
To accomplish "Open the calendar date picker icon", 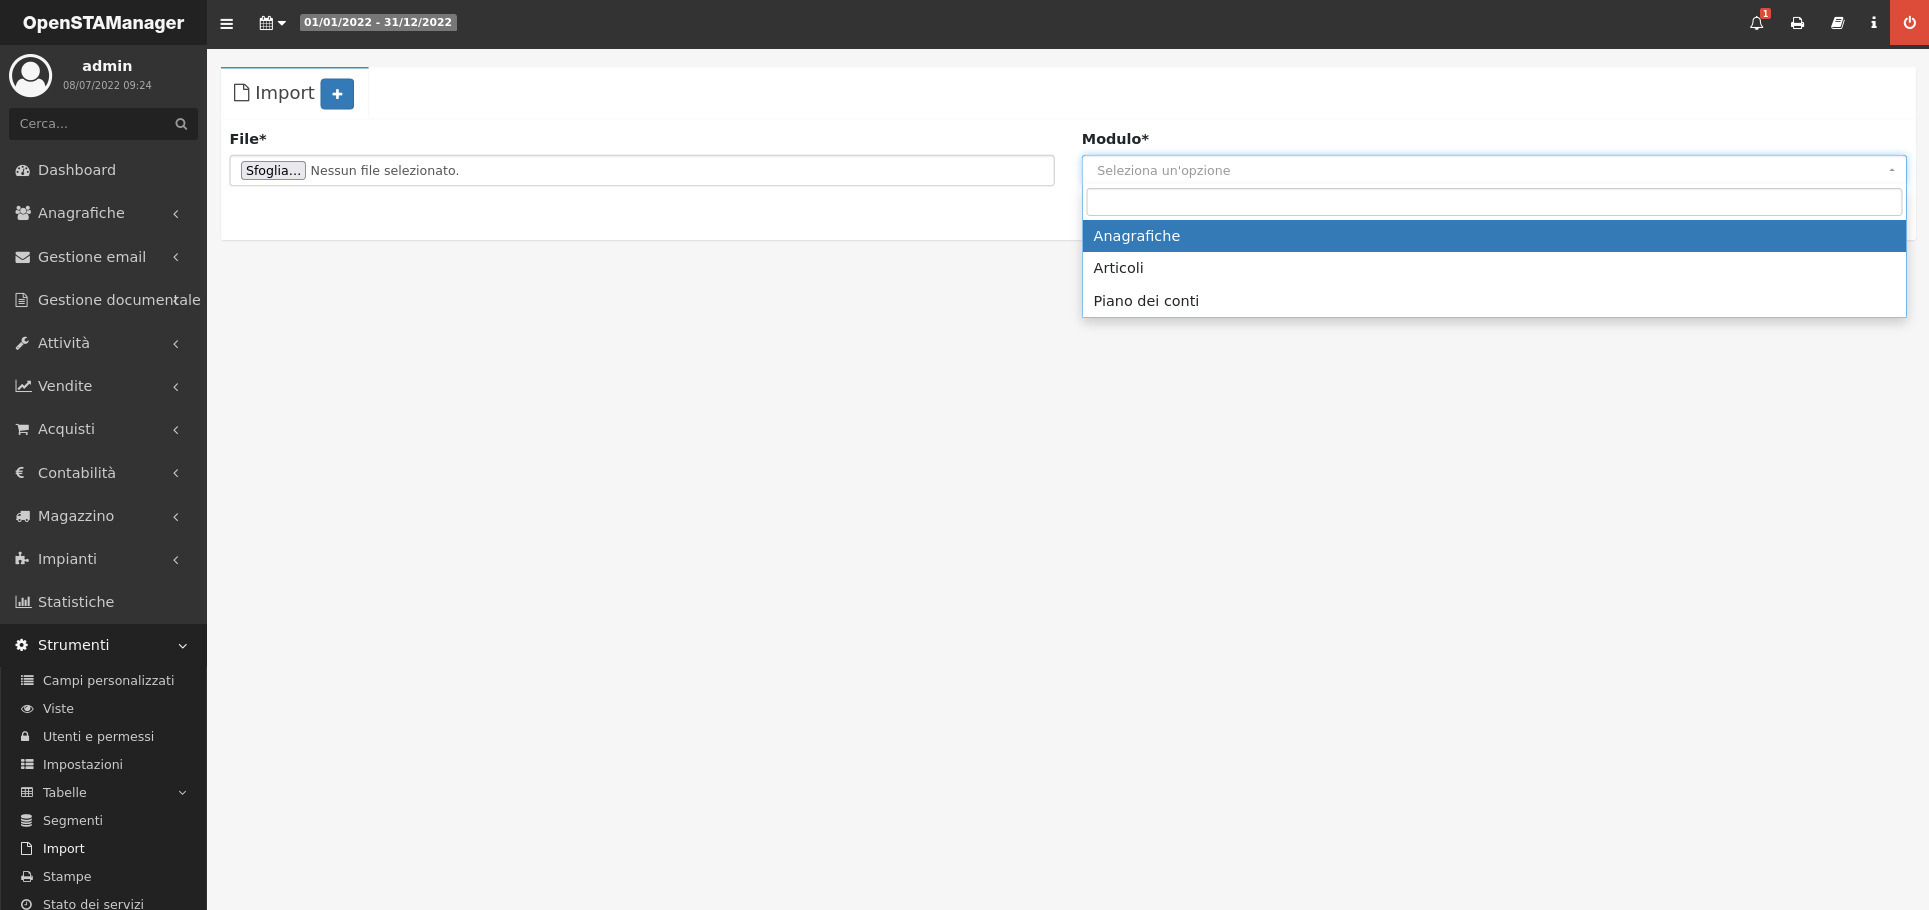I will [271, 23].
